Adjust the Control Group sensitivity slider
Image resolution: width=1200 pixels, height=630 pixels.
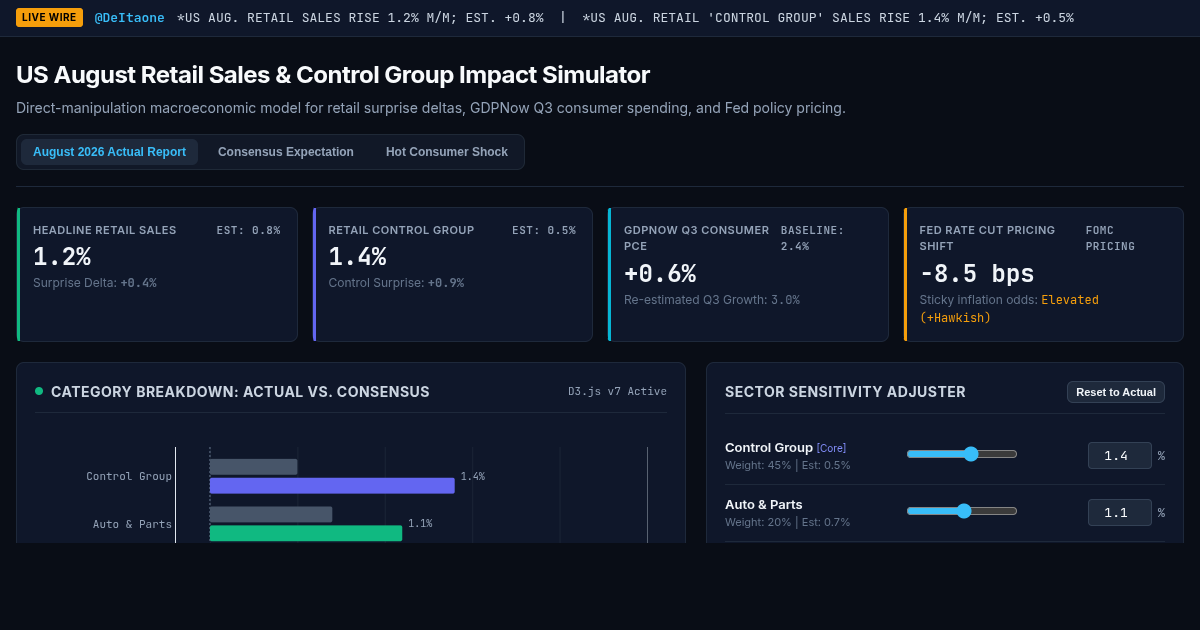pos(962,454)
